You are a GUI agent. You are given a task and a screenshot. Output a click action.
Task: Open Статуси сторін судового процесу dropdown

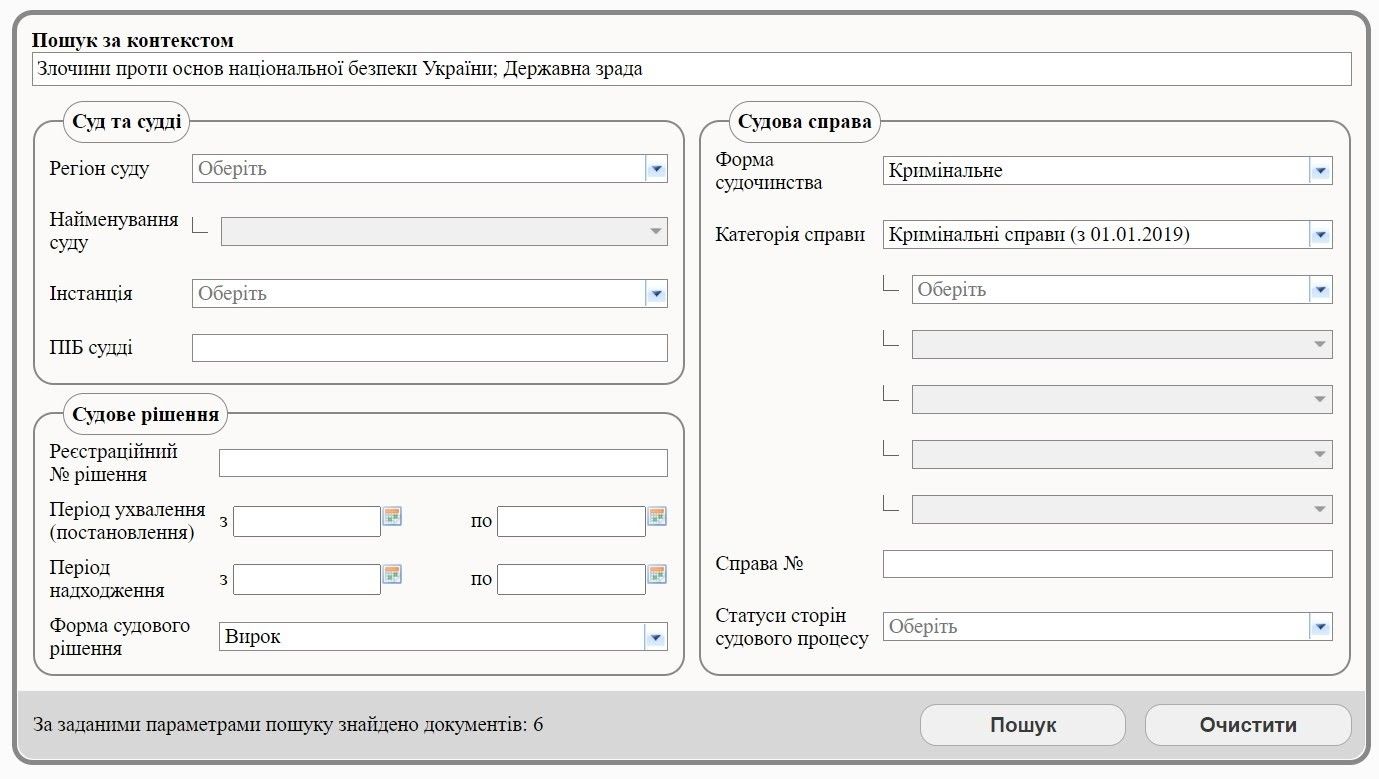click(x=1320, y=627)
